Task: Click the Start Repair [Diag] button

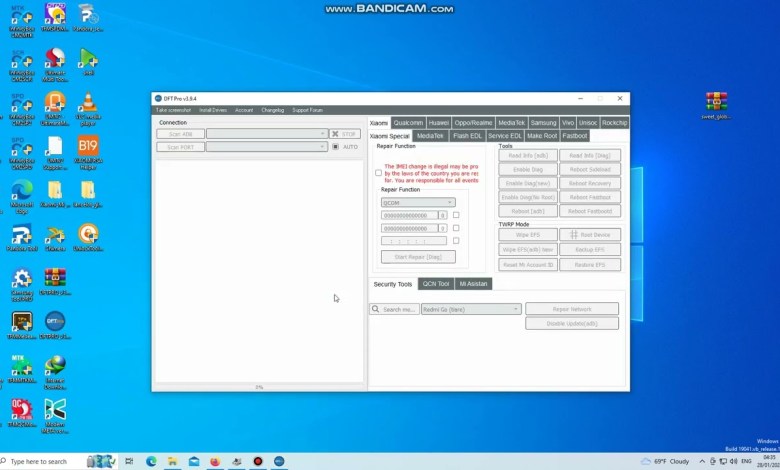Action: [418, 257]
